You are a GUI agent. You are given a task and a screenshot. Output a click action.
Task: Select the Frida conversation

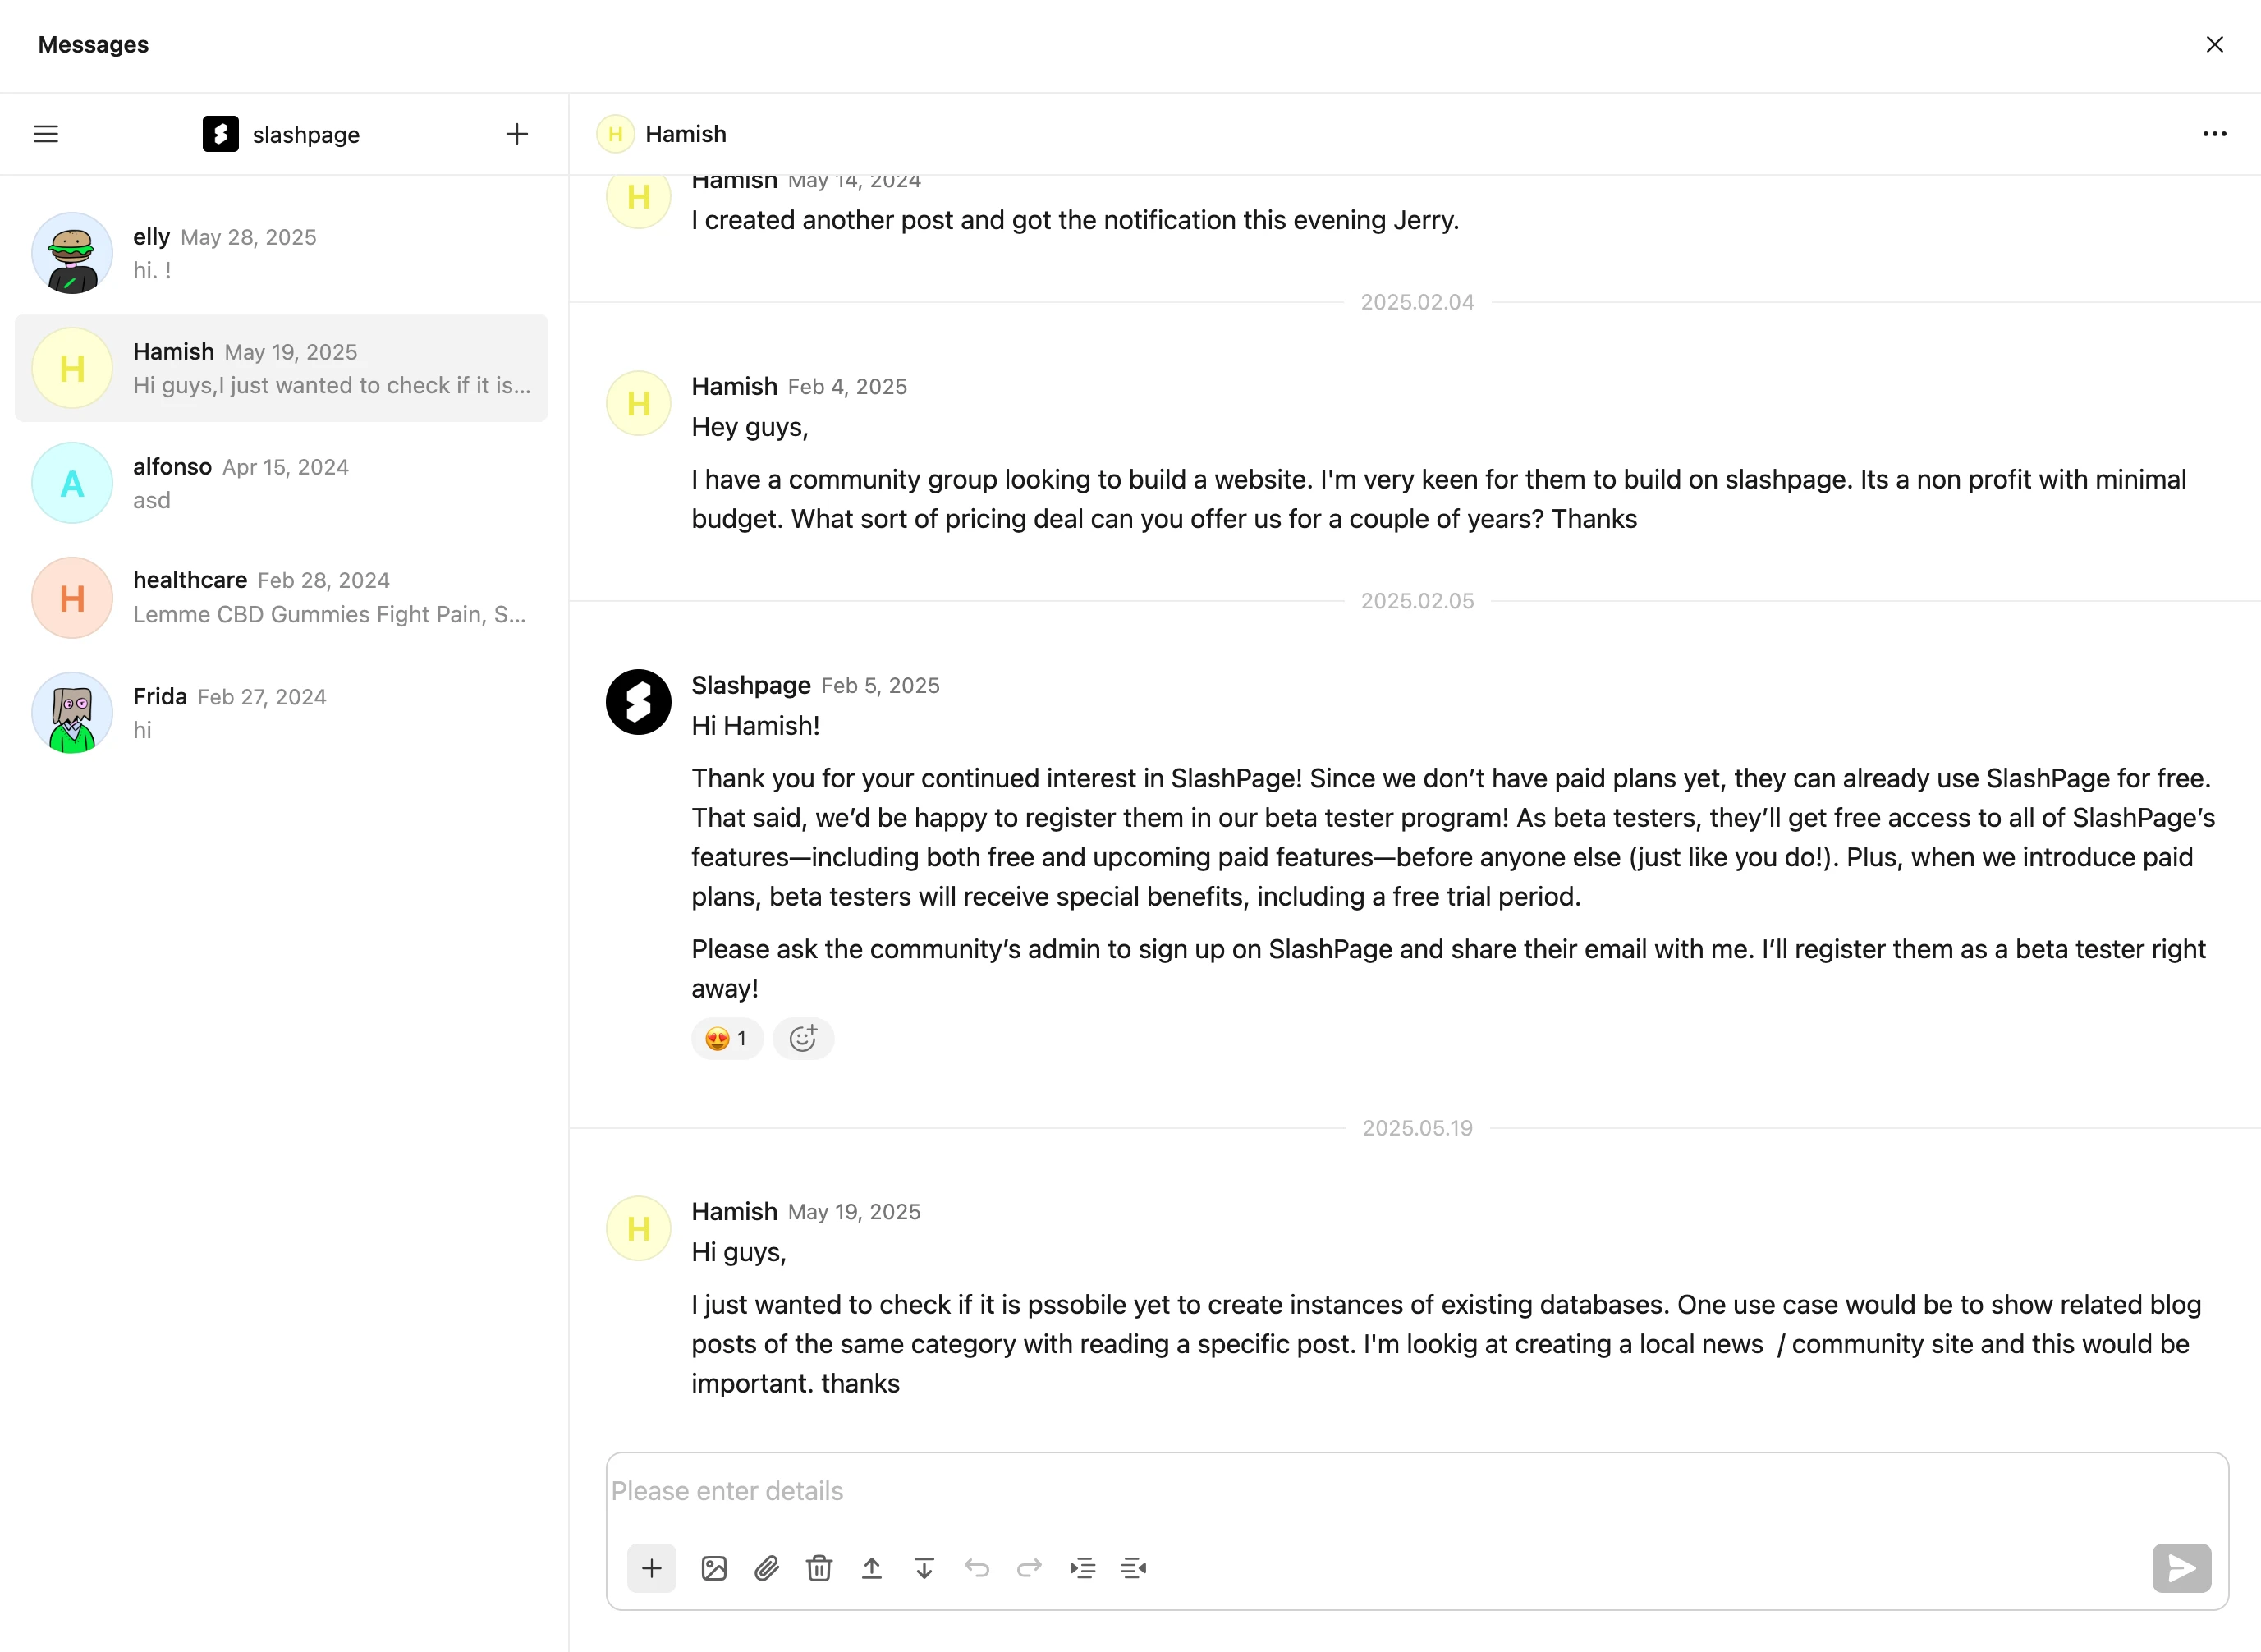point(282,713)
